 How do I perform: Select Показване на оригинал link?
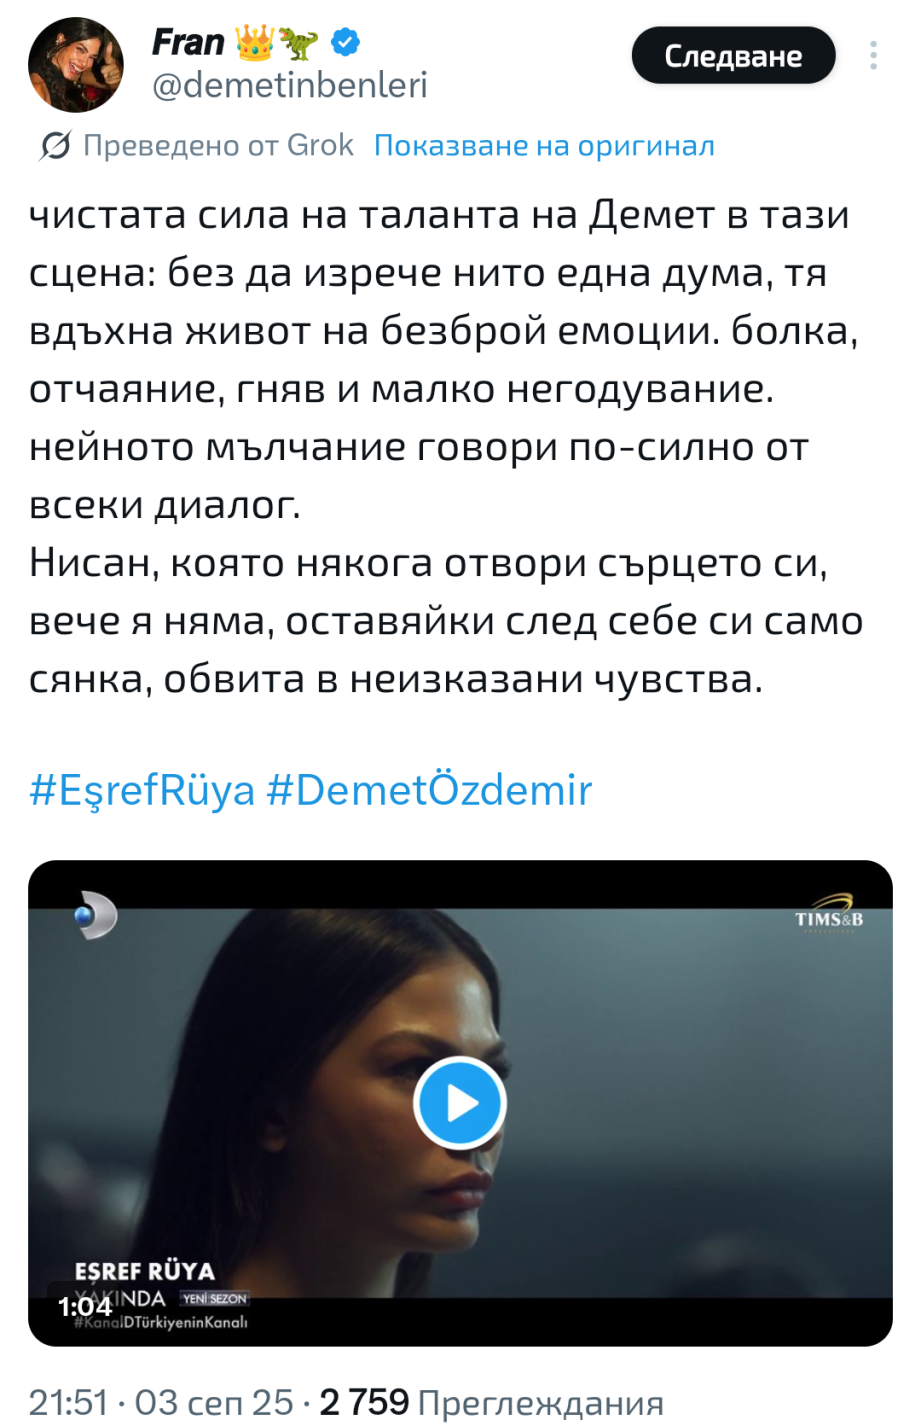544,146
